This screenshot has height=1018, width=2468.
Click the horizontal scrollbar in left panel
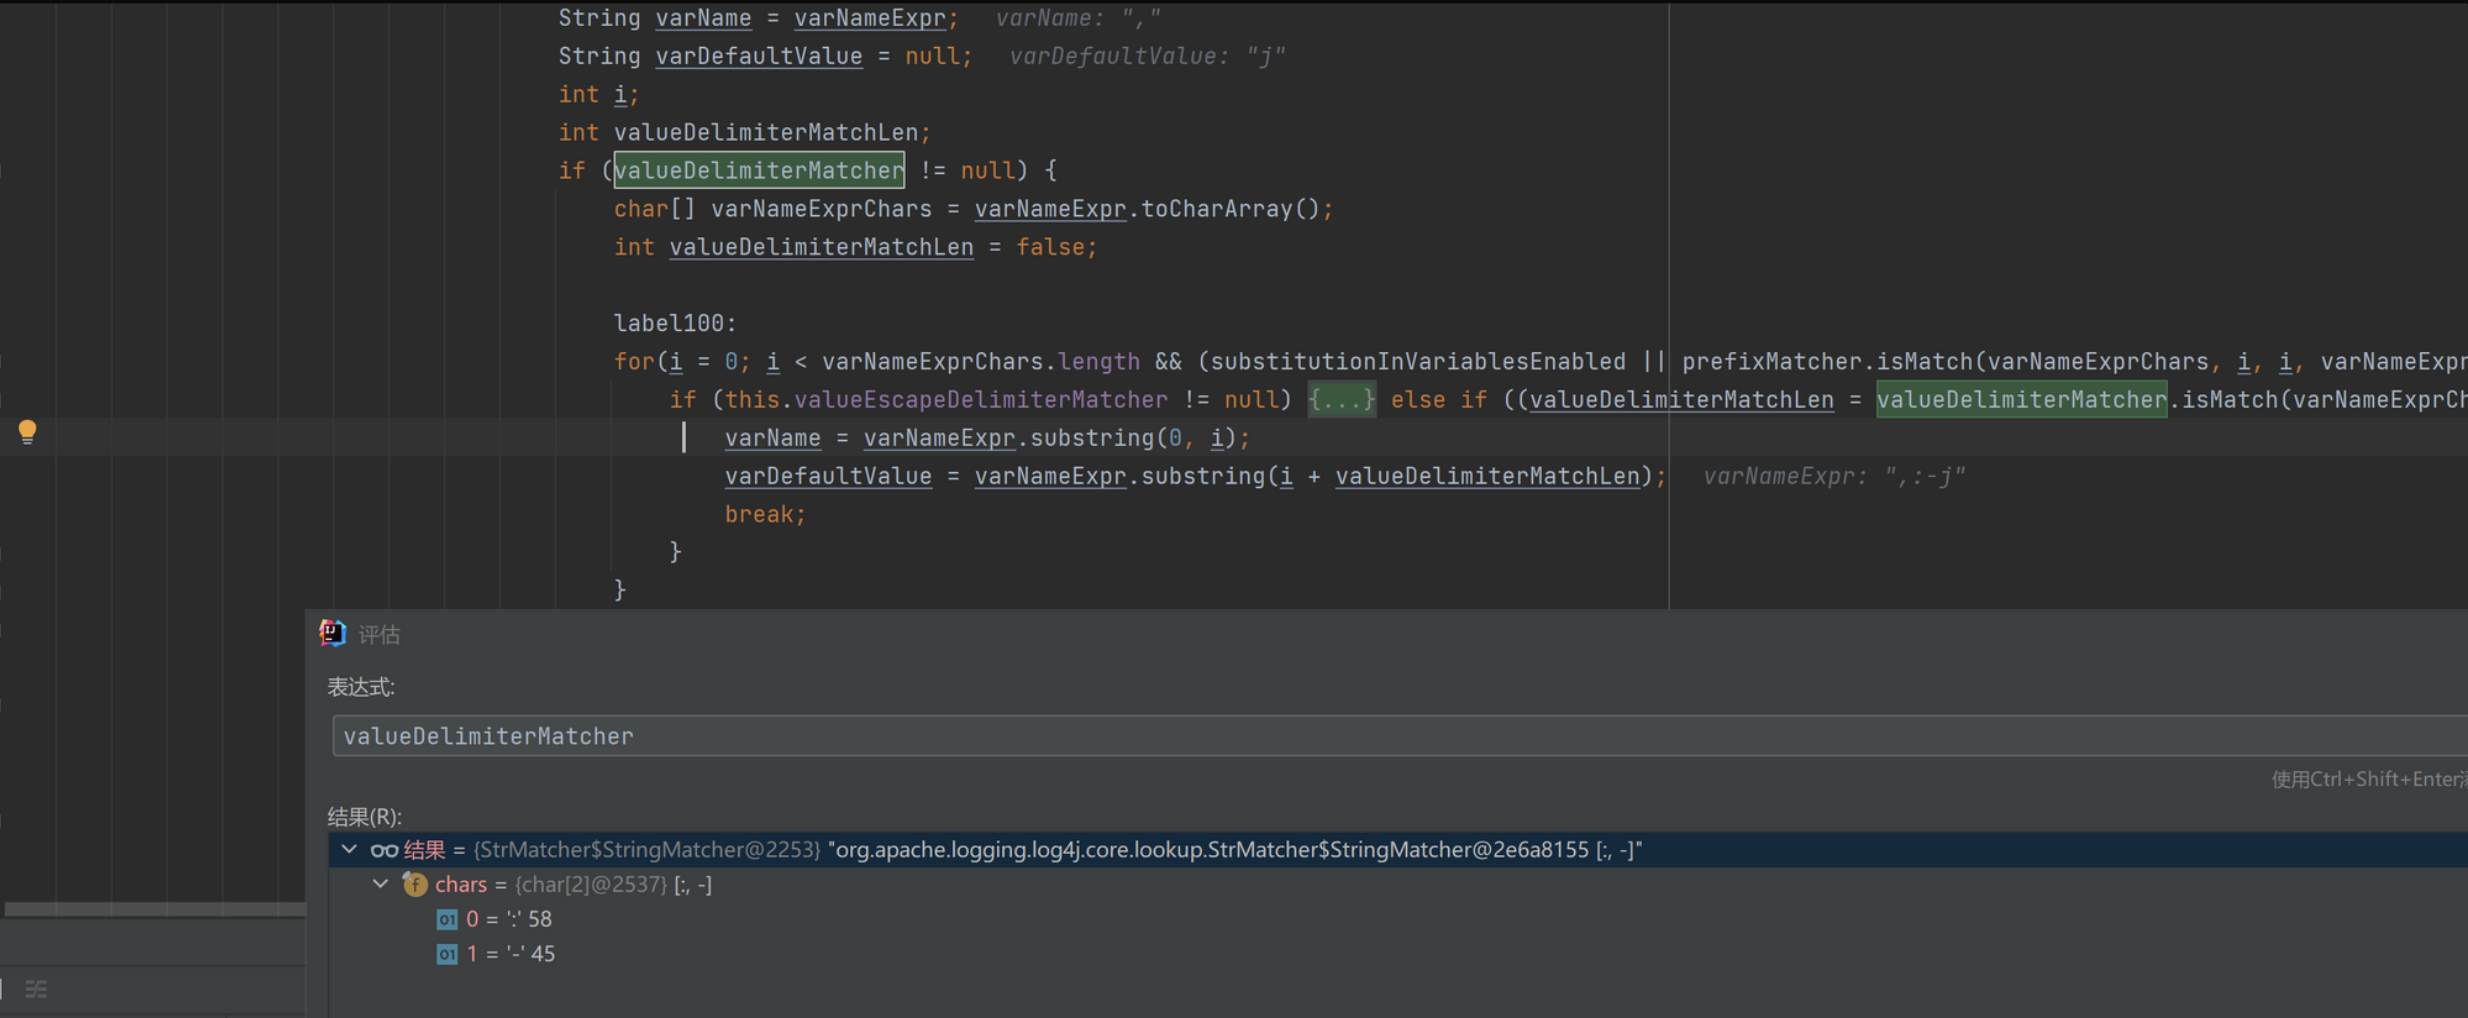pyautogui.click(x=155, y=909)
